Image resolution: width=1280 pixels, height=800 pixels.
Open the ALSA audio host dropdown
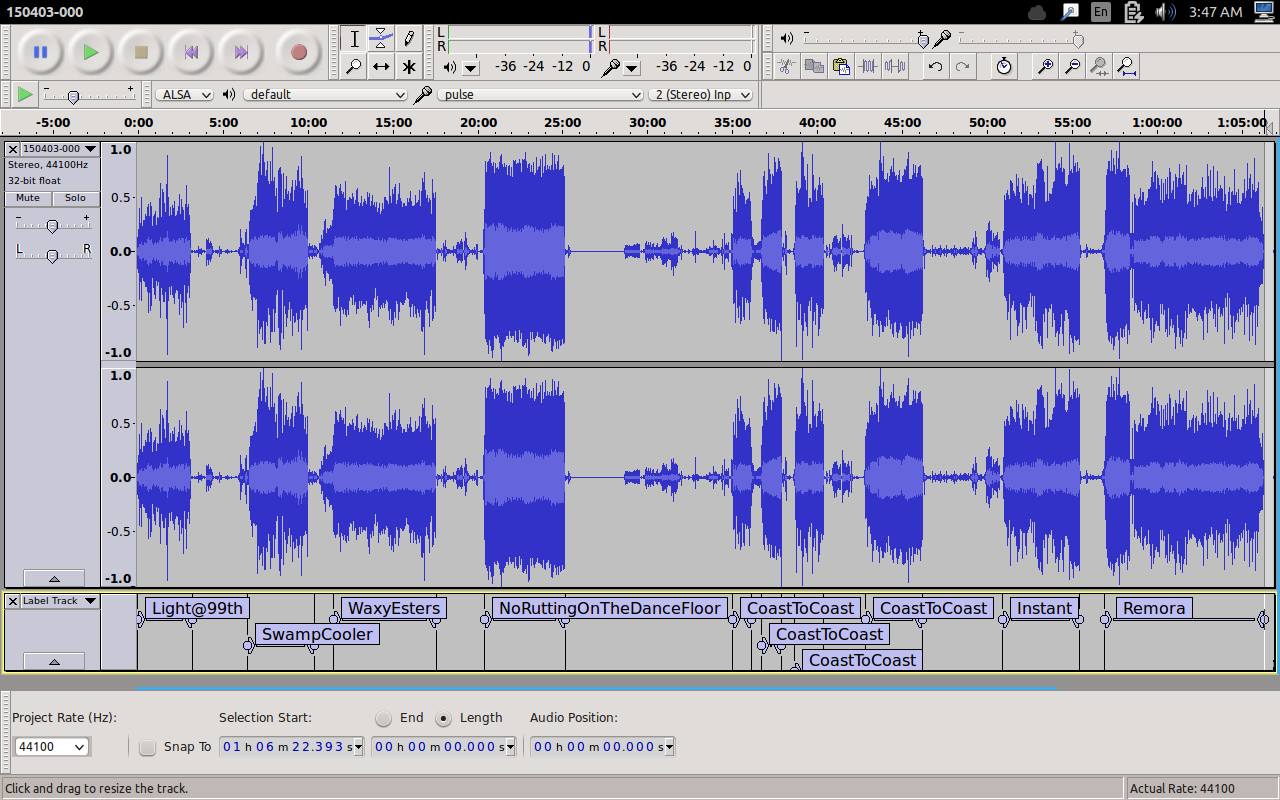[185, 94]
